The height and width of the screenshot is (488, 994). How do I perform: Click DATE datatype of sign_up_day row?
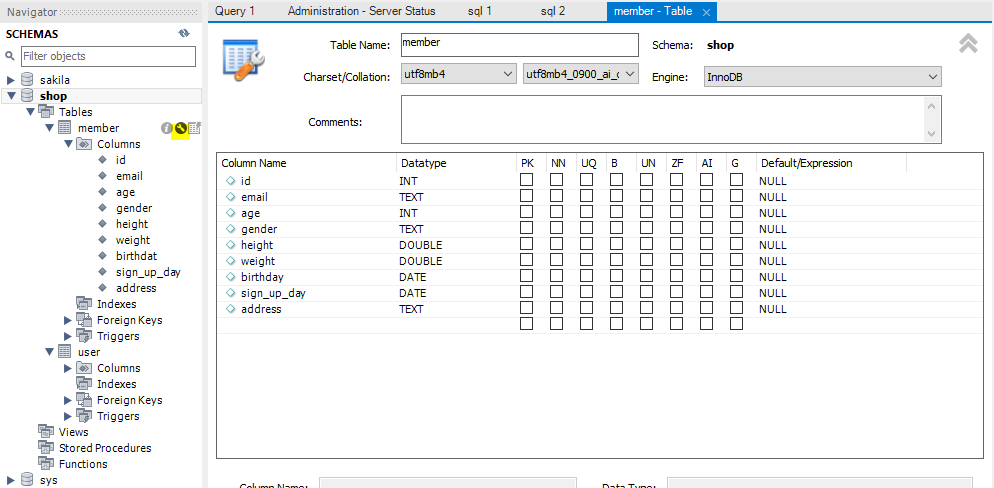pos(413,293)
